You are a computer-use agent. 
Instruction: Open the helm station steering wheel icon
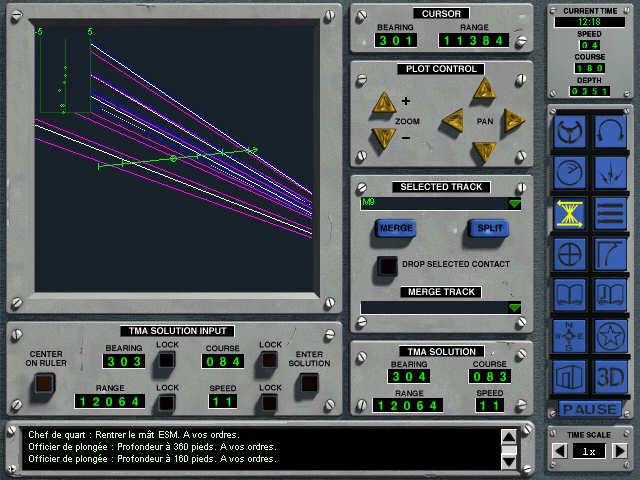(571, 130)
